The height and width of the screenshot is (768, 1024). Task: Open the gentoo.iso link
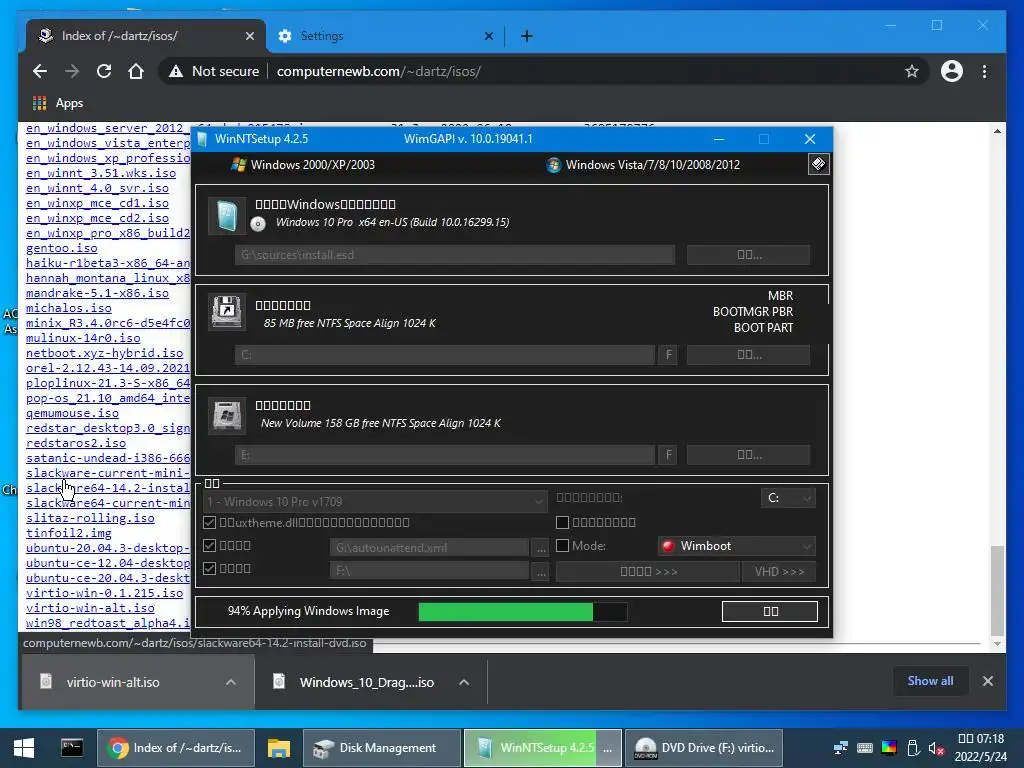click(x=61, y=248)
